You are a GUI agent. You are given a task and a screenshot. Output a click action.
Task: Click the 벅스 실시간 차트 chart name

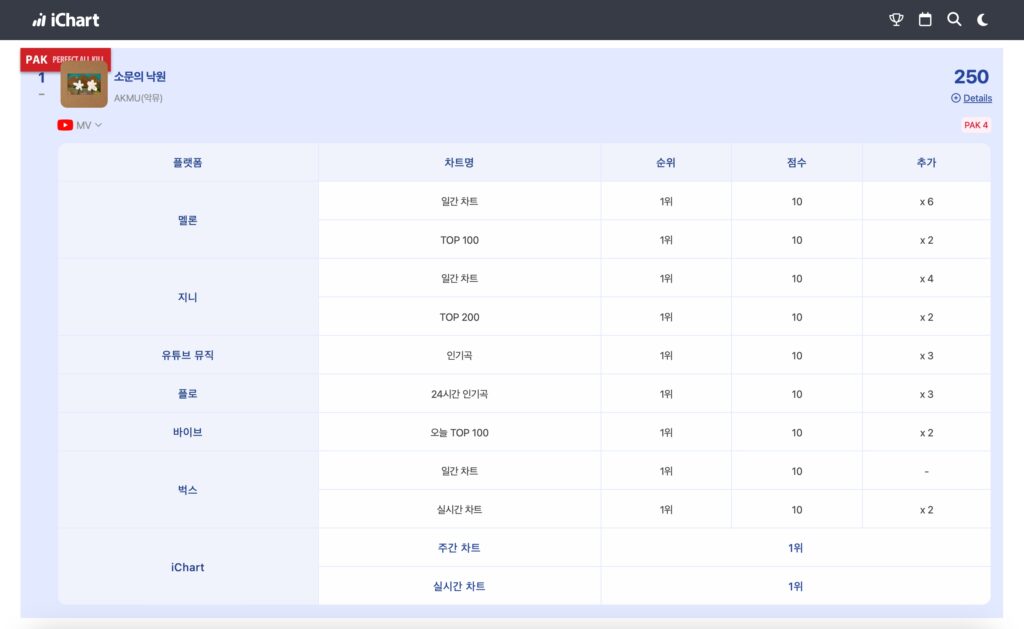(459, 509)
